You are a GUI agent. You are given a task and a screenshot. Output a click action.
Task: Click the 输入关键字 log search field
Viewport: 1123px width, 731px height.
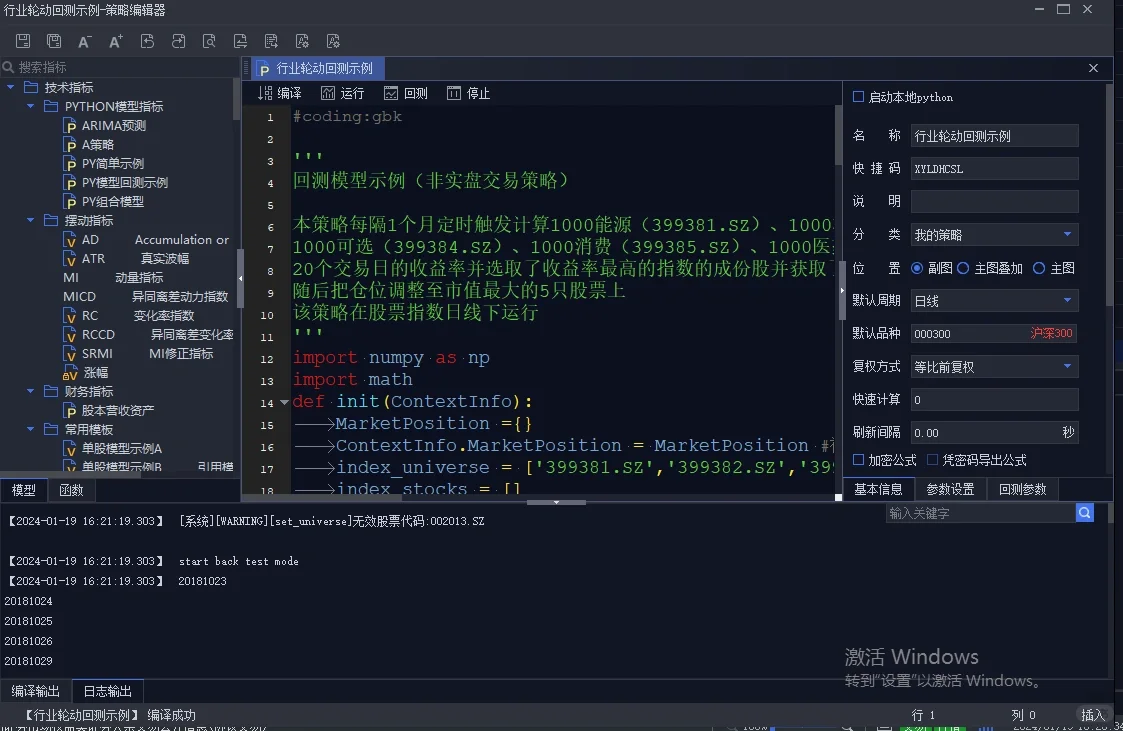click(980, 513)
